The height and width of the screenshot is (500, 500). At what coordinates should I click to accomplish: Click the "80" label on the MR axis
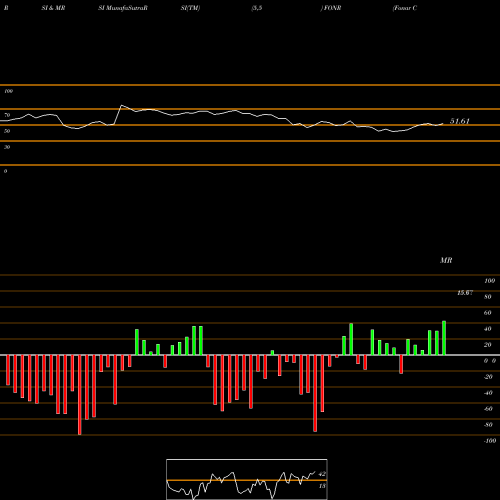tap(488, 297)
